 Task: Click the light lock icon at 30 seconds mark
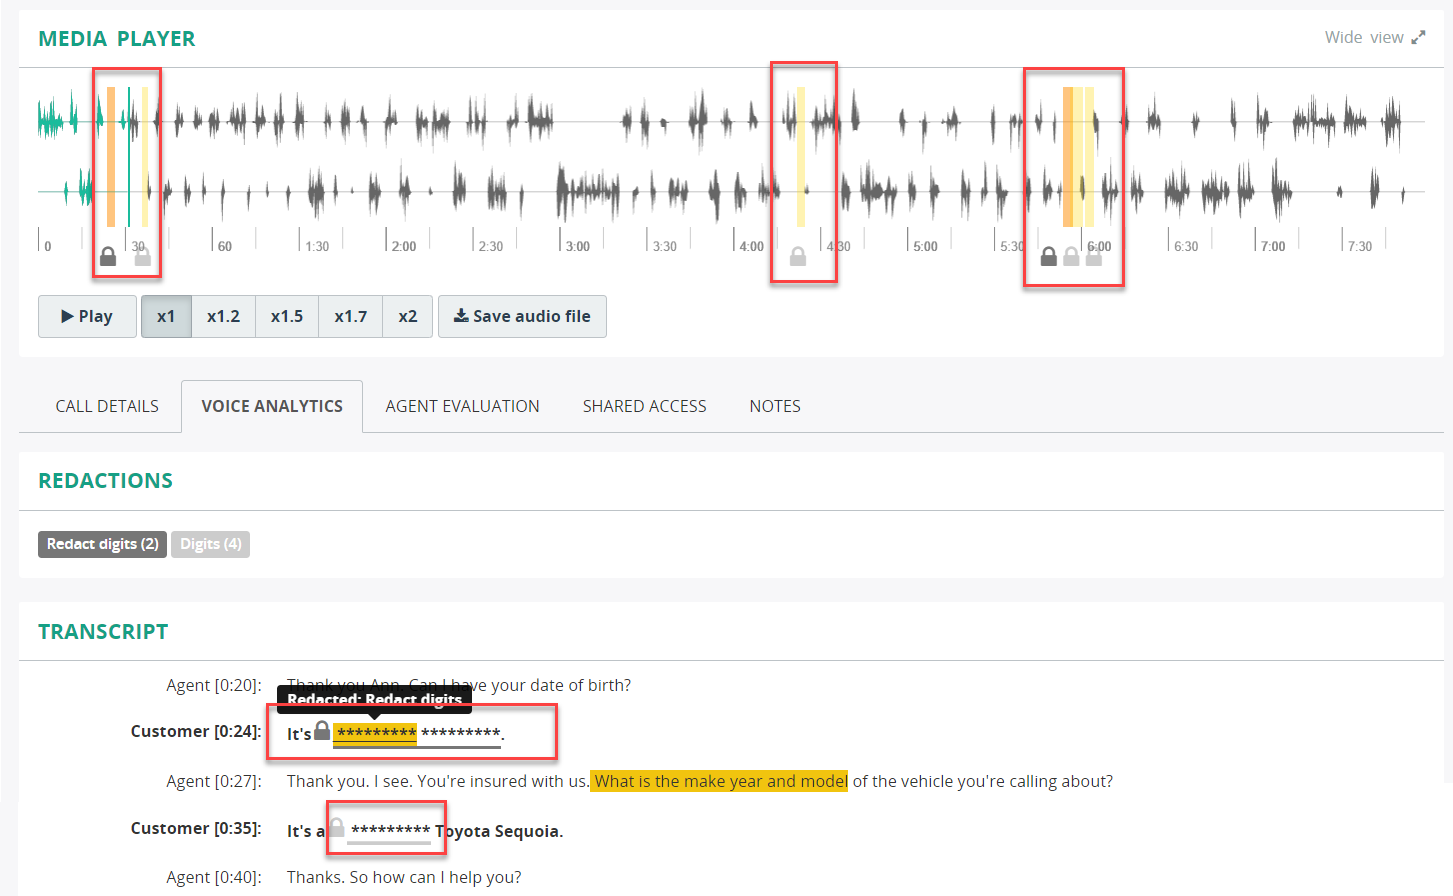(143, 257)
